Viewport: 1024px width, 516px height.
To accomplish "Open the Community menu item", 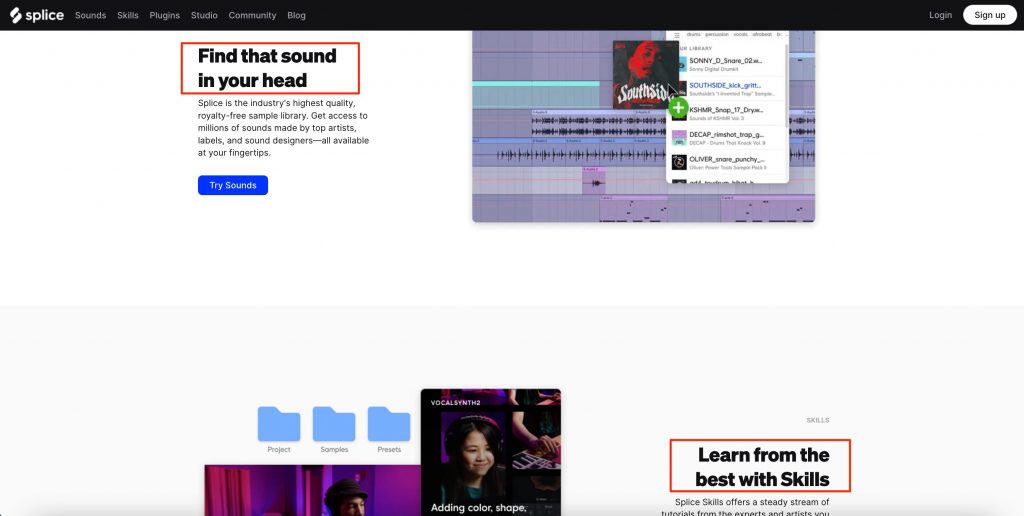I will pos(252,15).
